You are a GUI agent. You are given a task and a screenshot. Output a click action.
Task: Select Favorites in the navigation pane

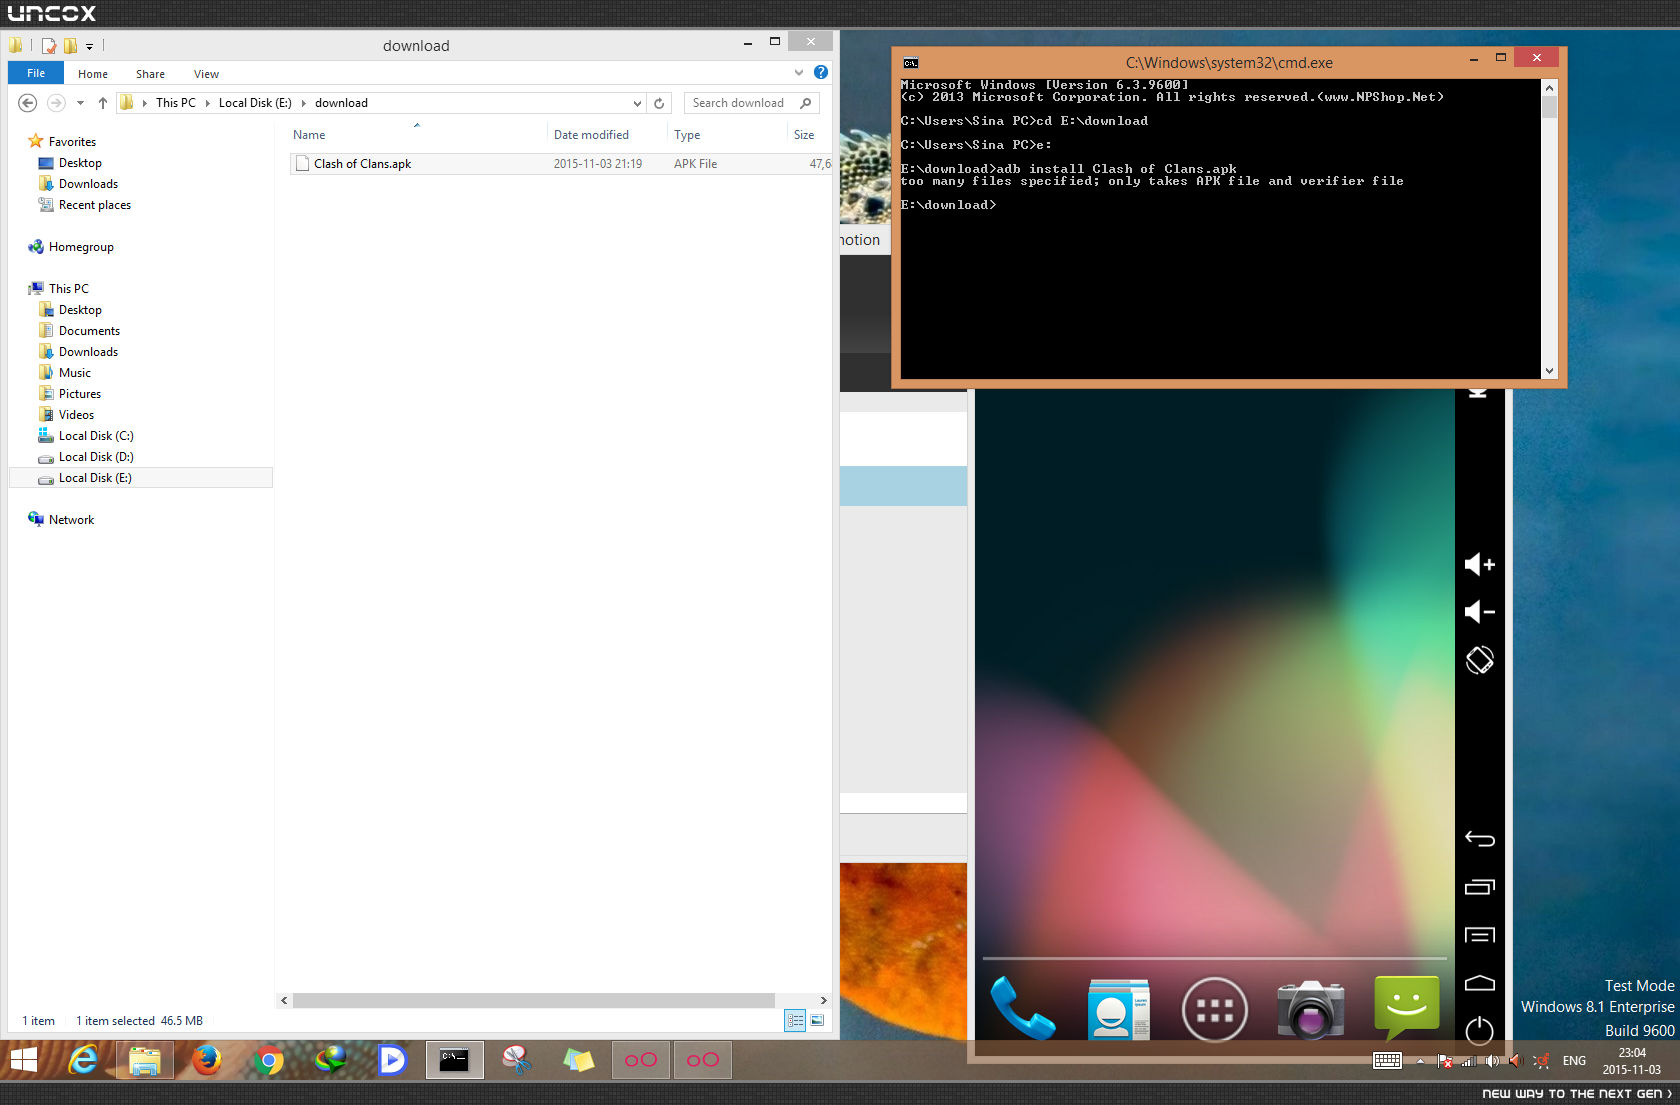click(72, 142)
